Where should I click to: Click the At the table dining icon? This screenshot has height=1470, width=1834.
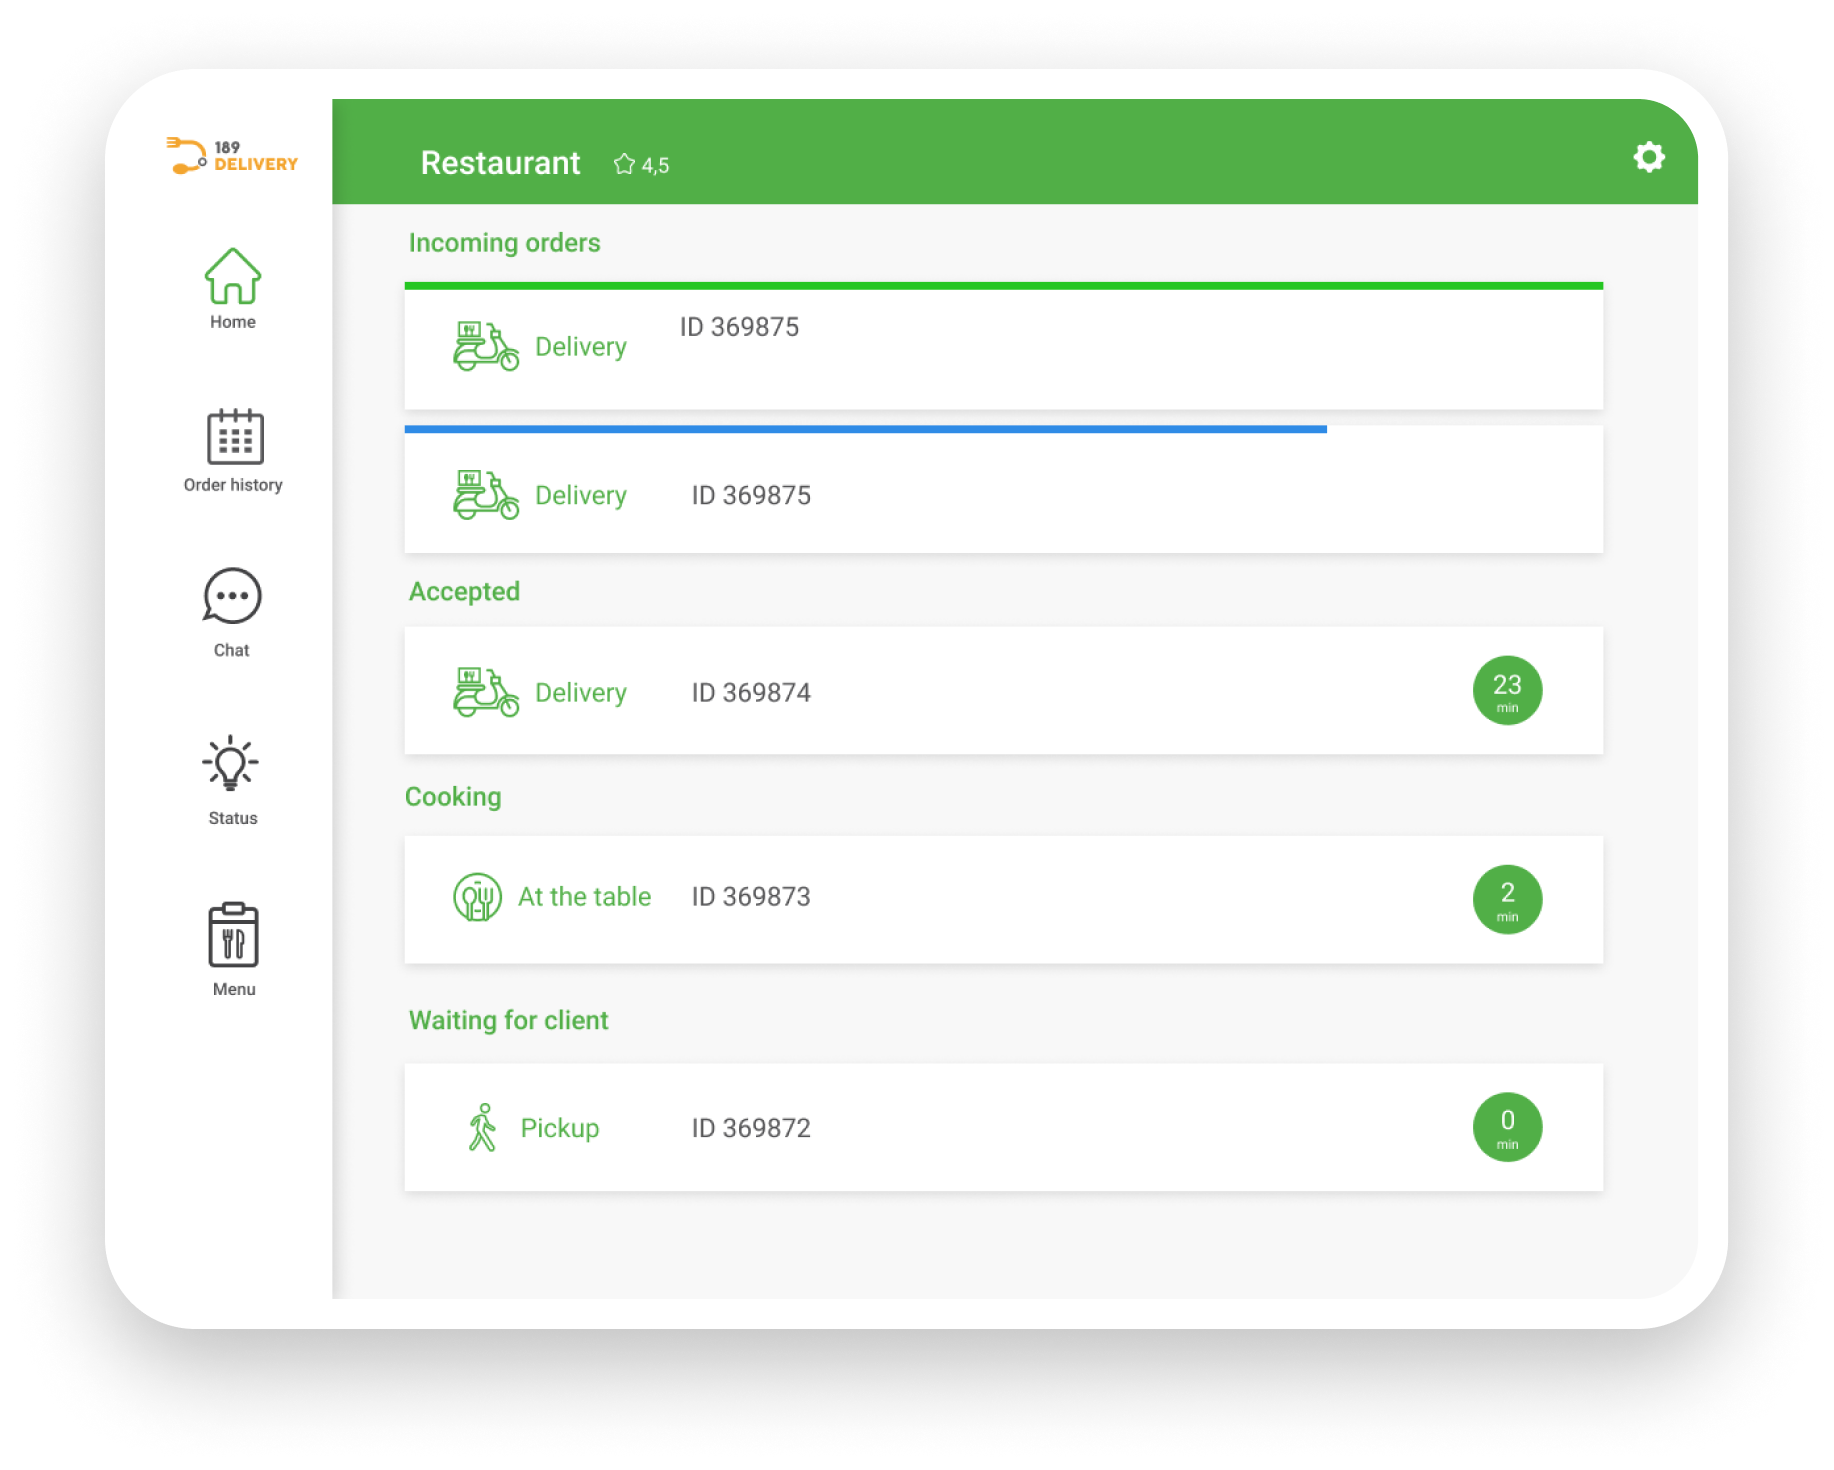point(478,897)
